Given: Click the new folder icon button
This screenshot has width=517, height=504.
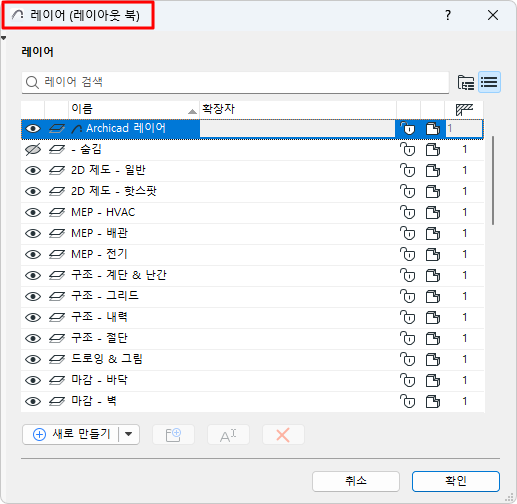Looking at the screenshot, I should click(x=173, y=435).
